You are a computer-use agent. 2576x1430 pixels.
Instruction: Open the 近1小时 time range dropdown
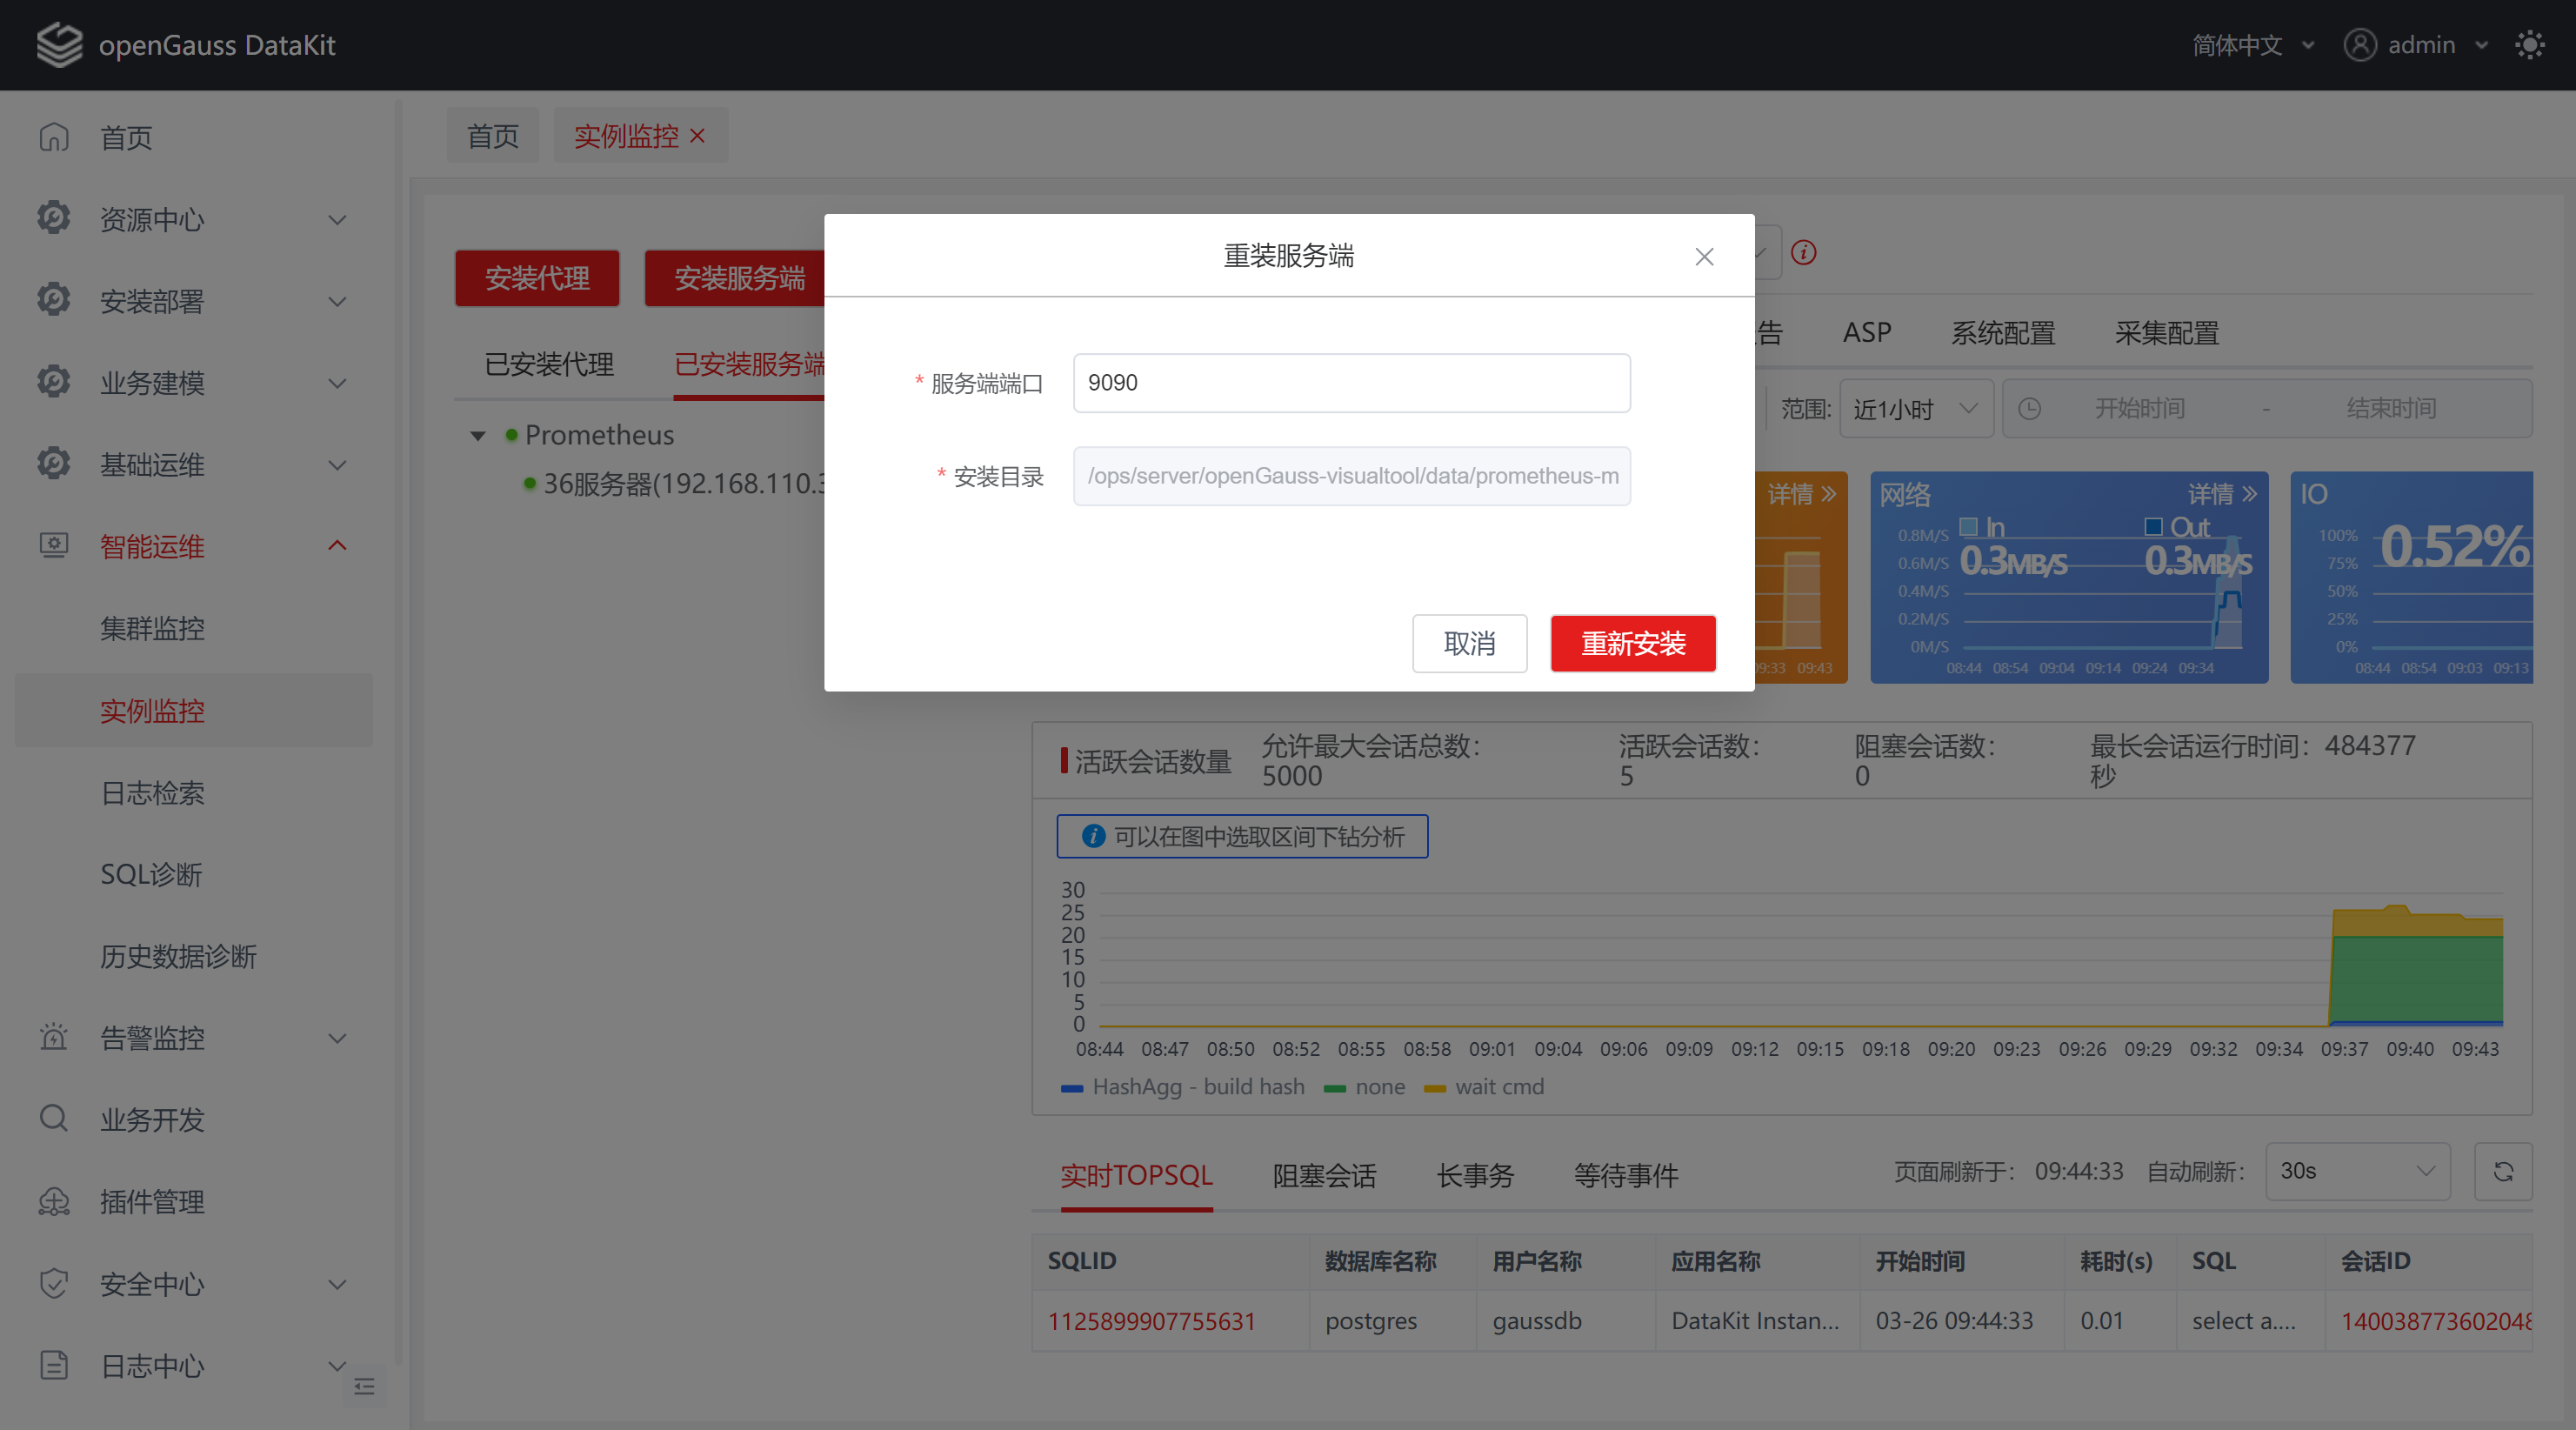1914,408
